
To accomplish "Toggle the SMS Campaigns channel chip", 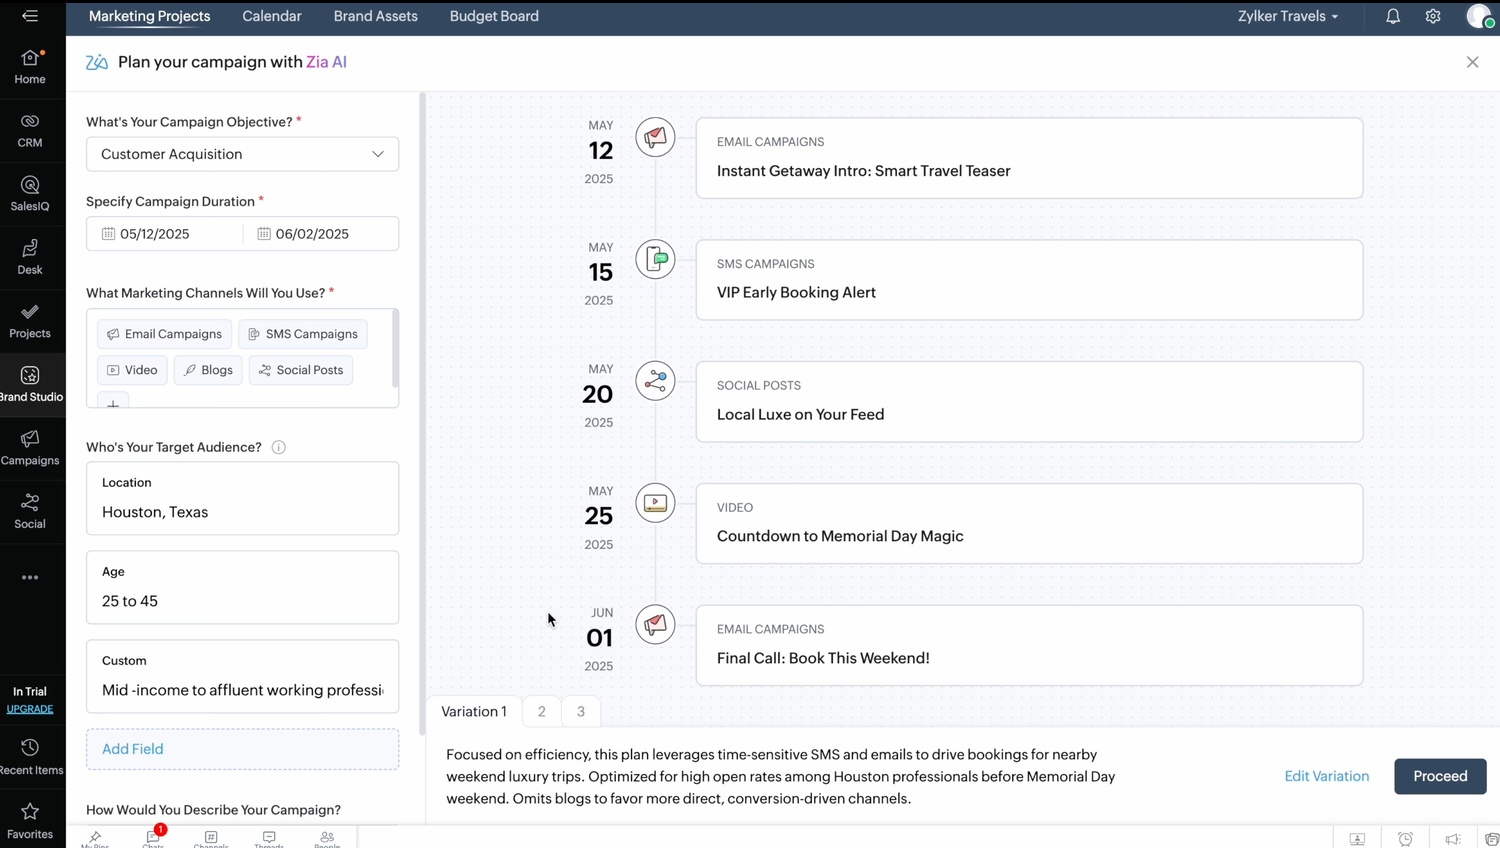I will click(x=303, y=334).
